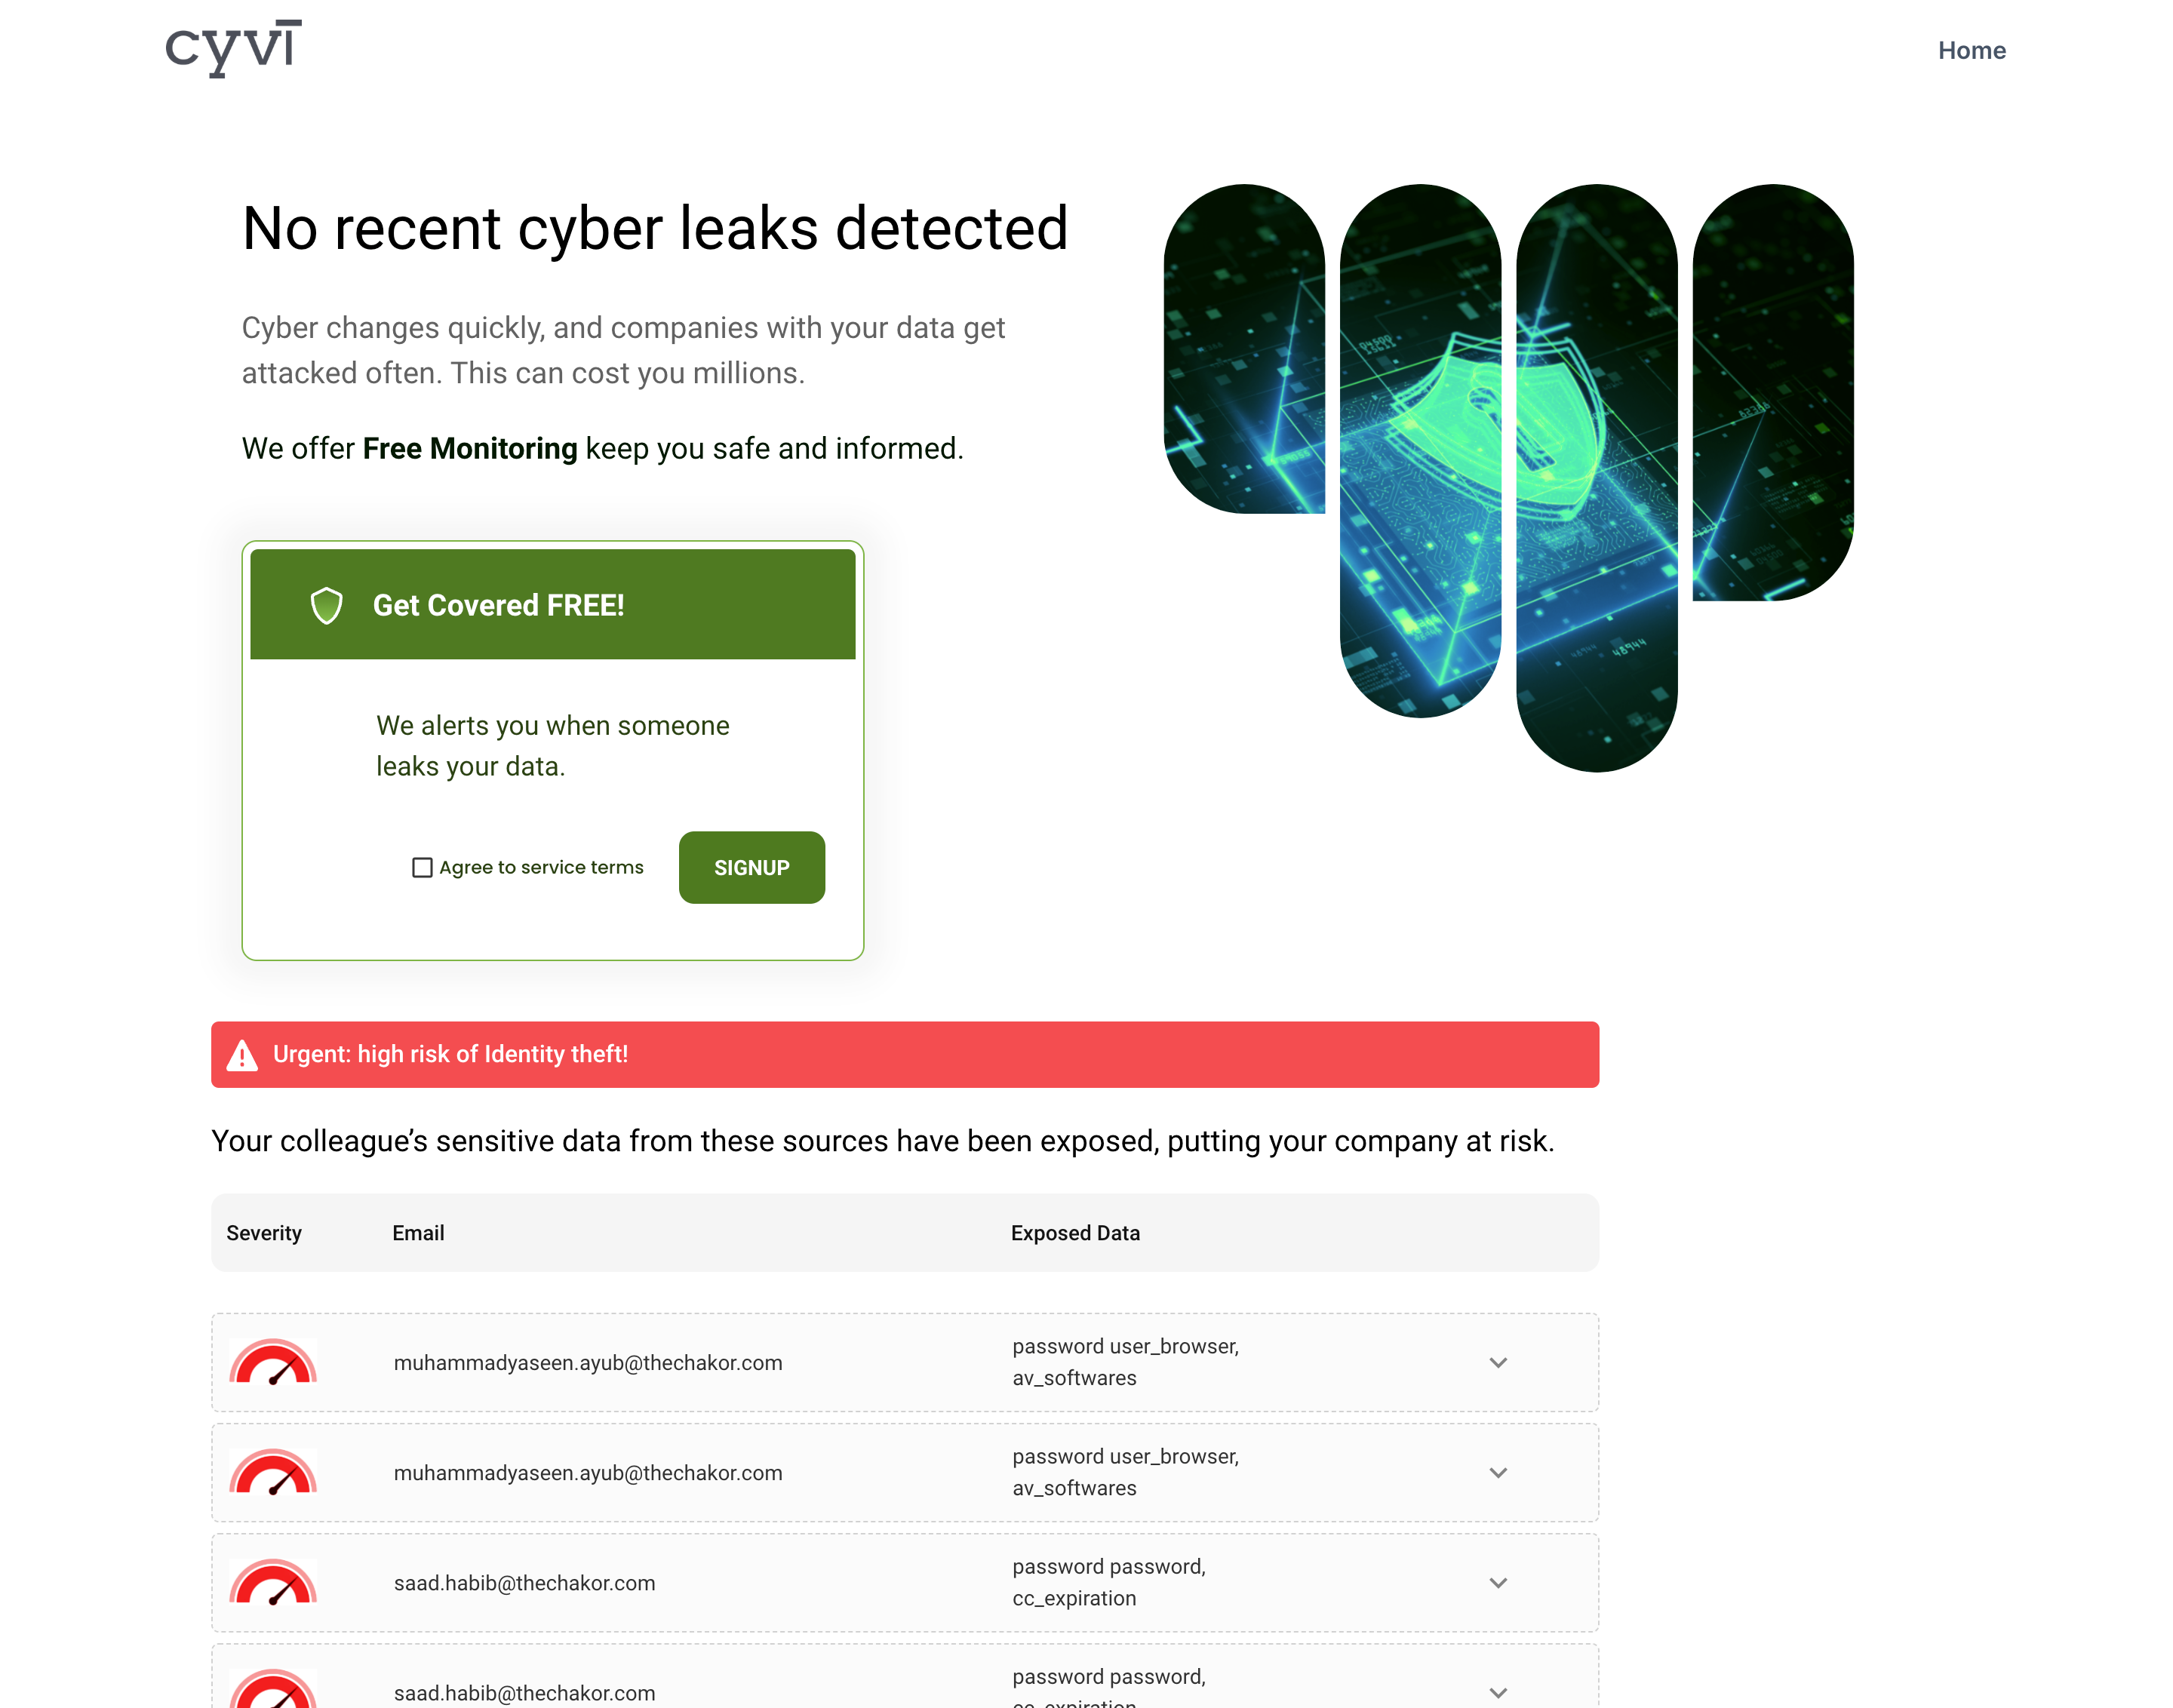2173x1708 pixels.
Task: Click severity gauge in the last visible row
Action: point(273,1689)
